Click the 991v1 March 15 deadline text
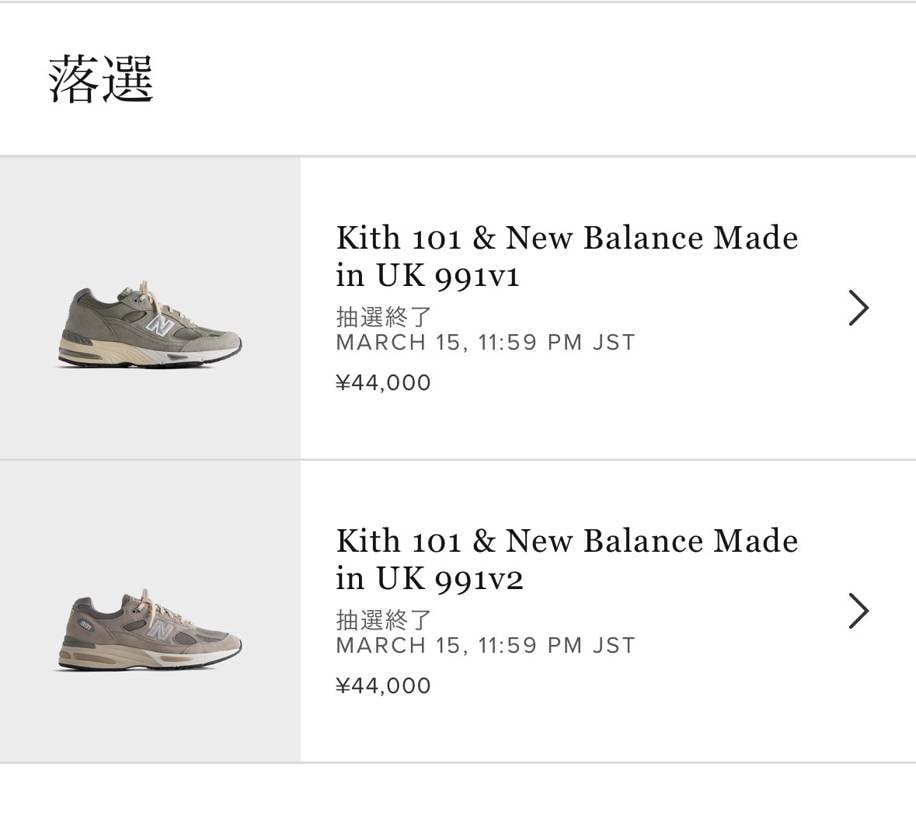 485,343
